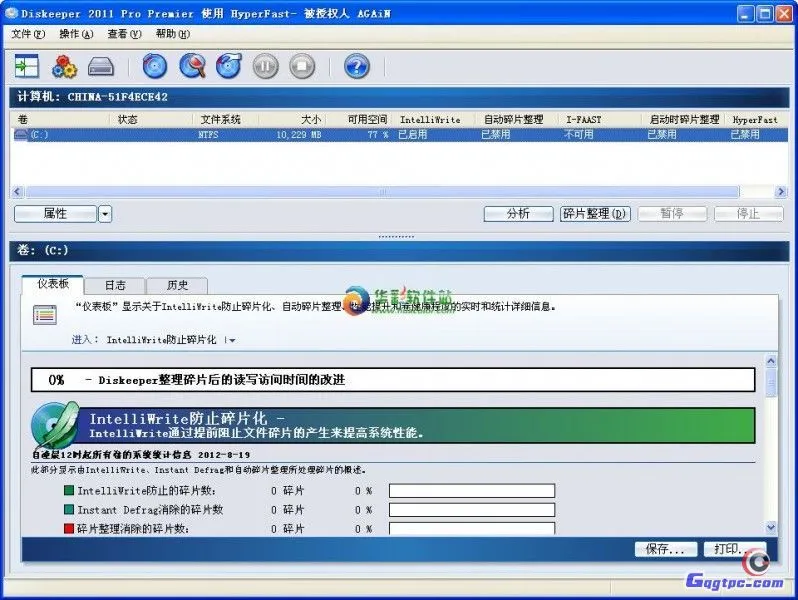Click the horizontal scrollbar thumb in volume list
The height and width of the screenshot is (600, 798).
tap(382, 192)
